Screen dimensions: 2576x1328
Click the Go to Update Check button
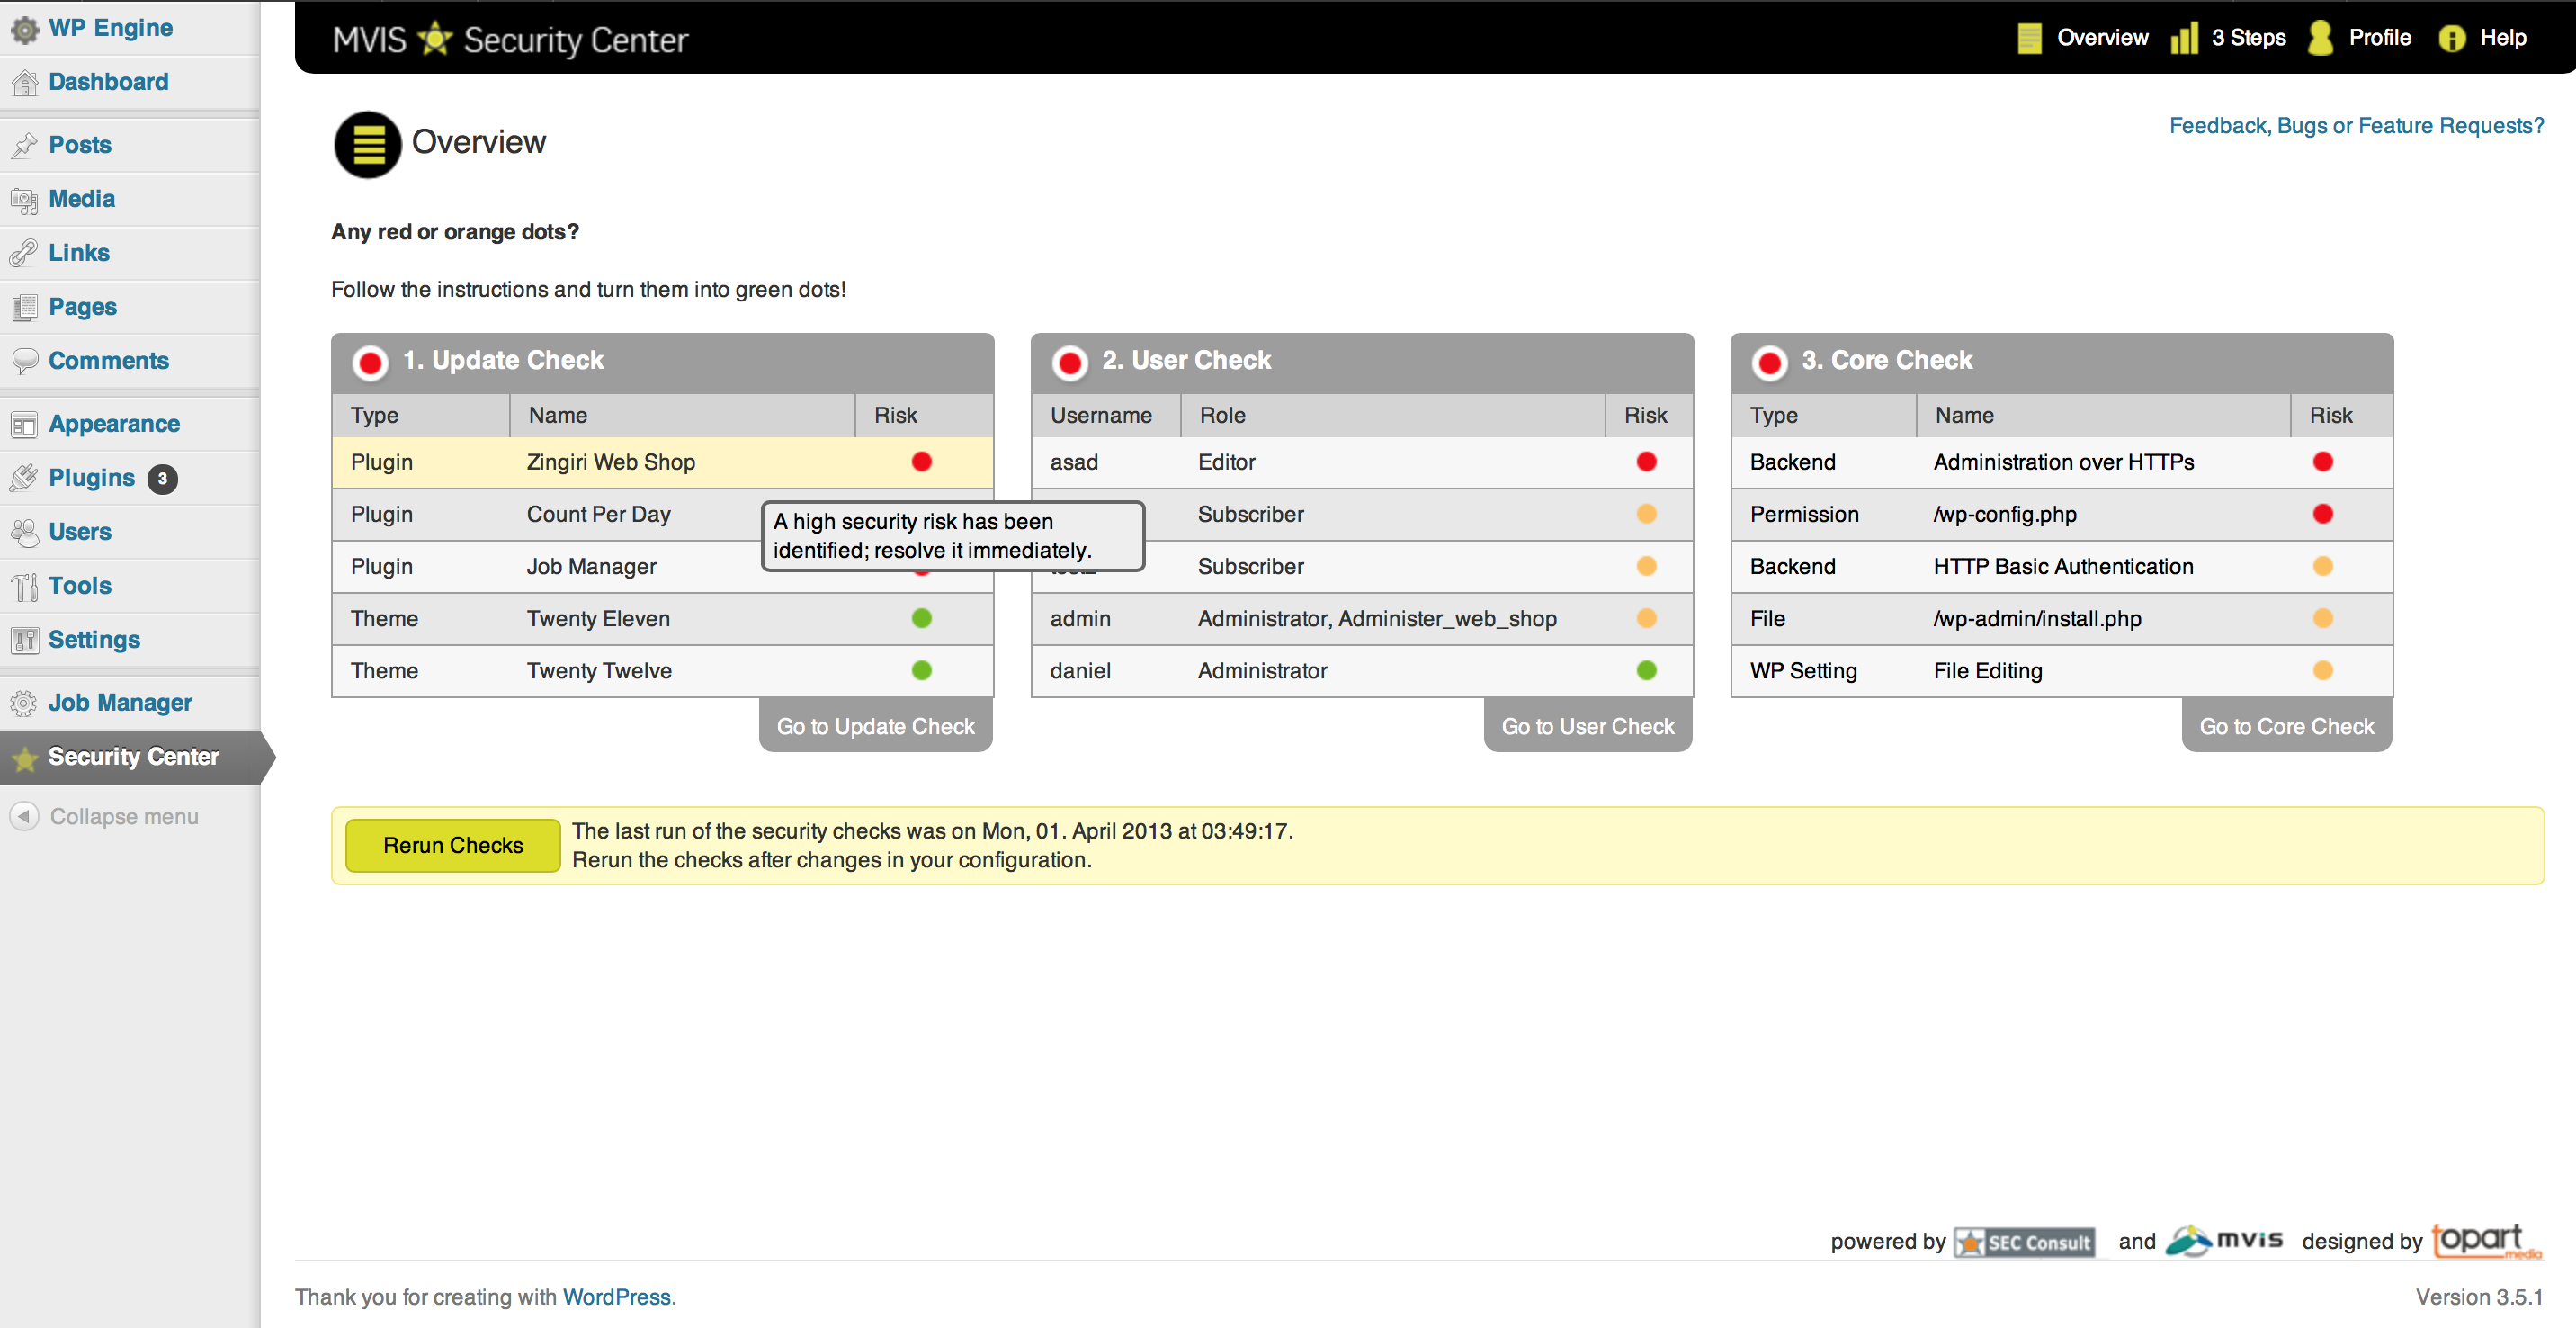pyautogui.click(x=876, y=725)
